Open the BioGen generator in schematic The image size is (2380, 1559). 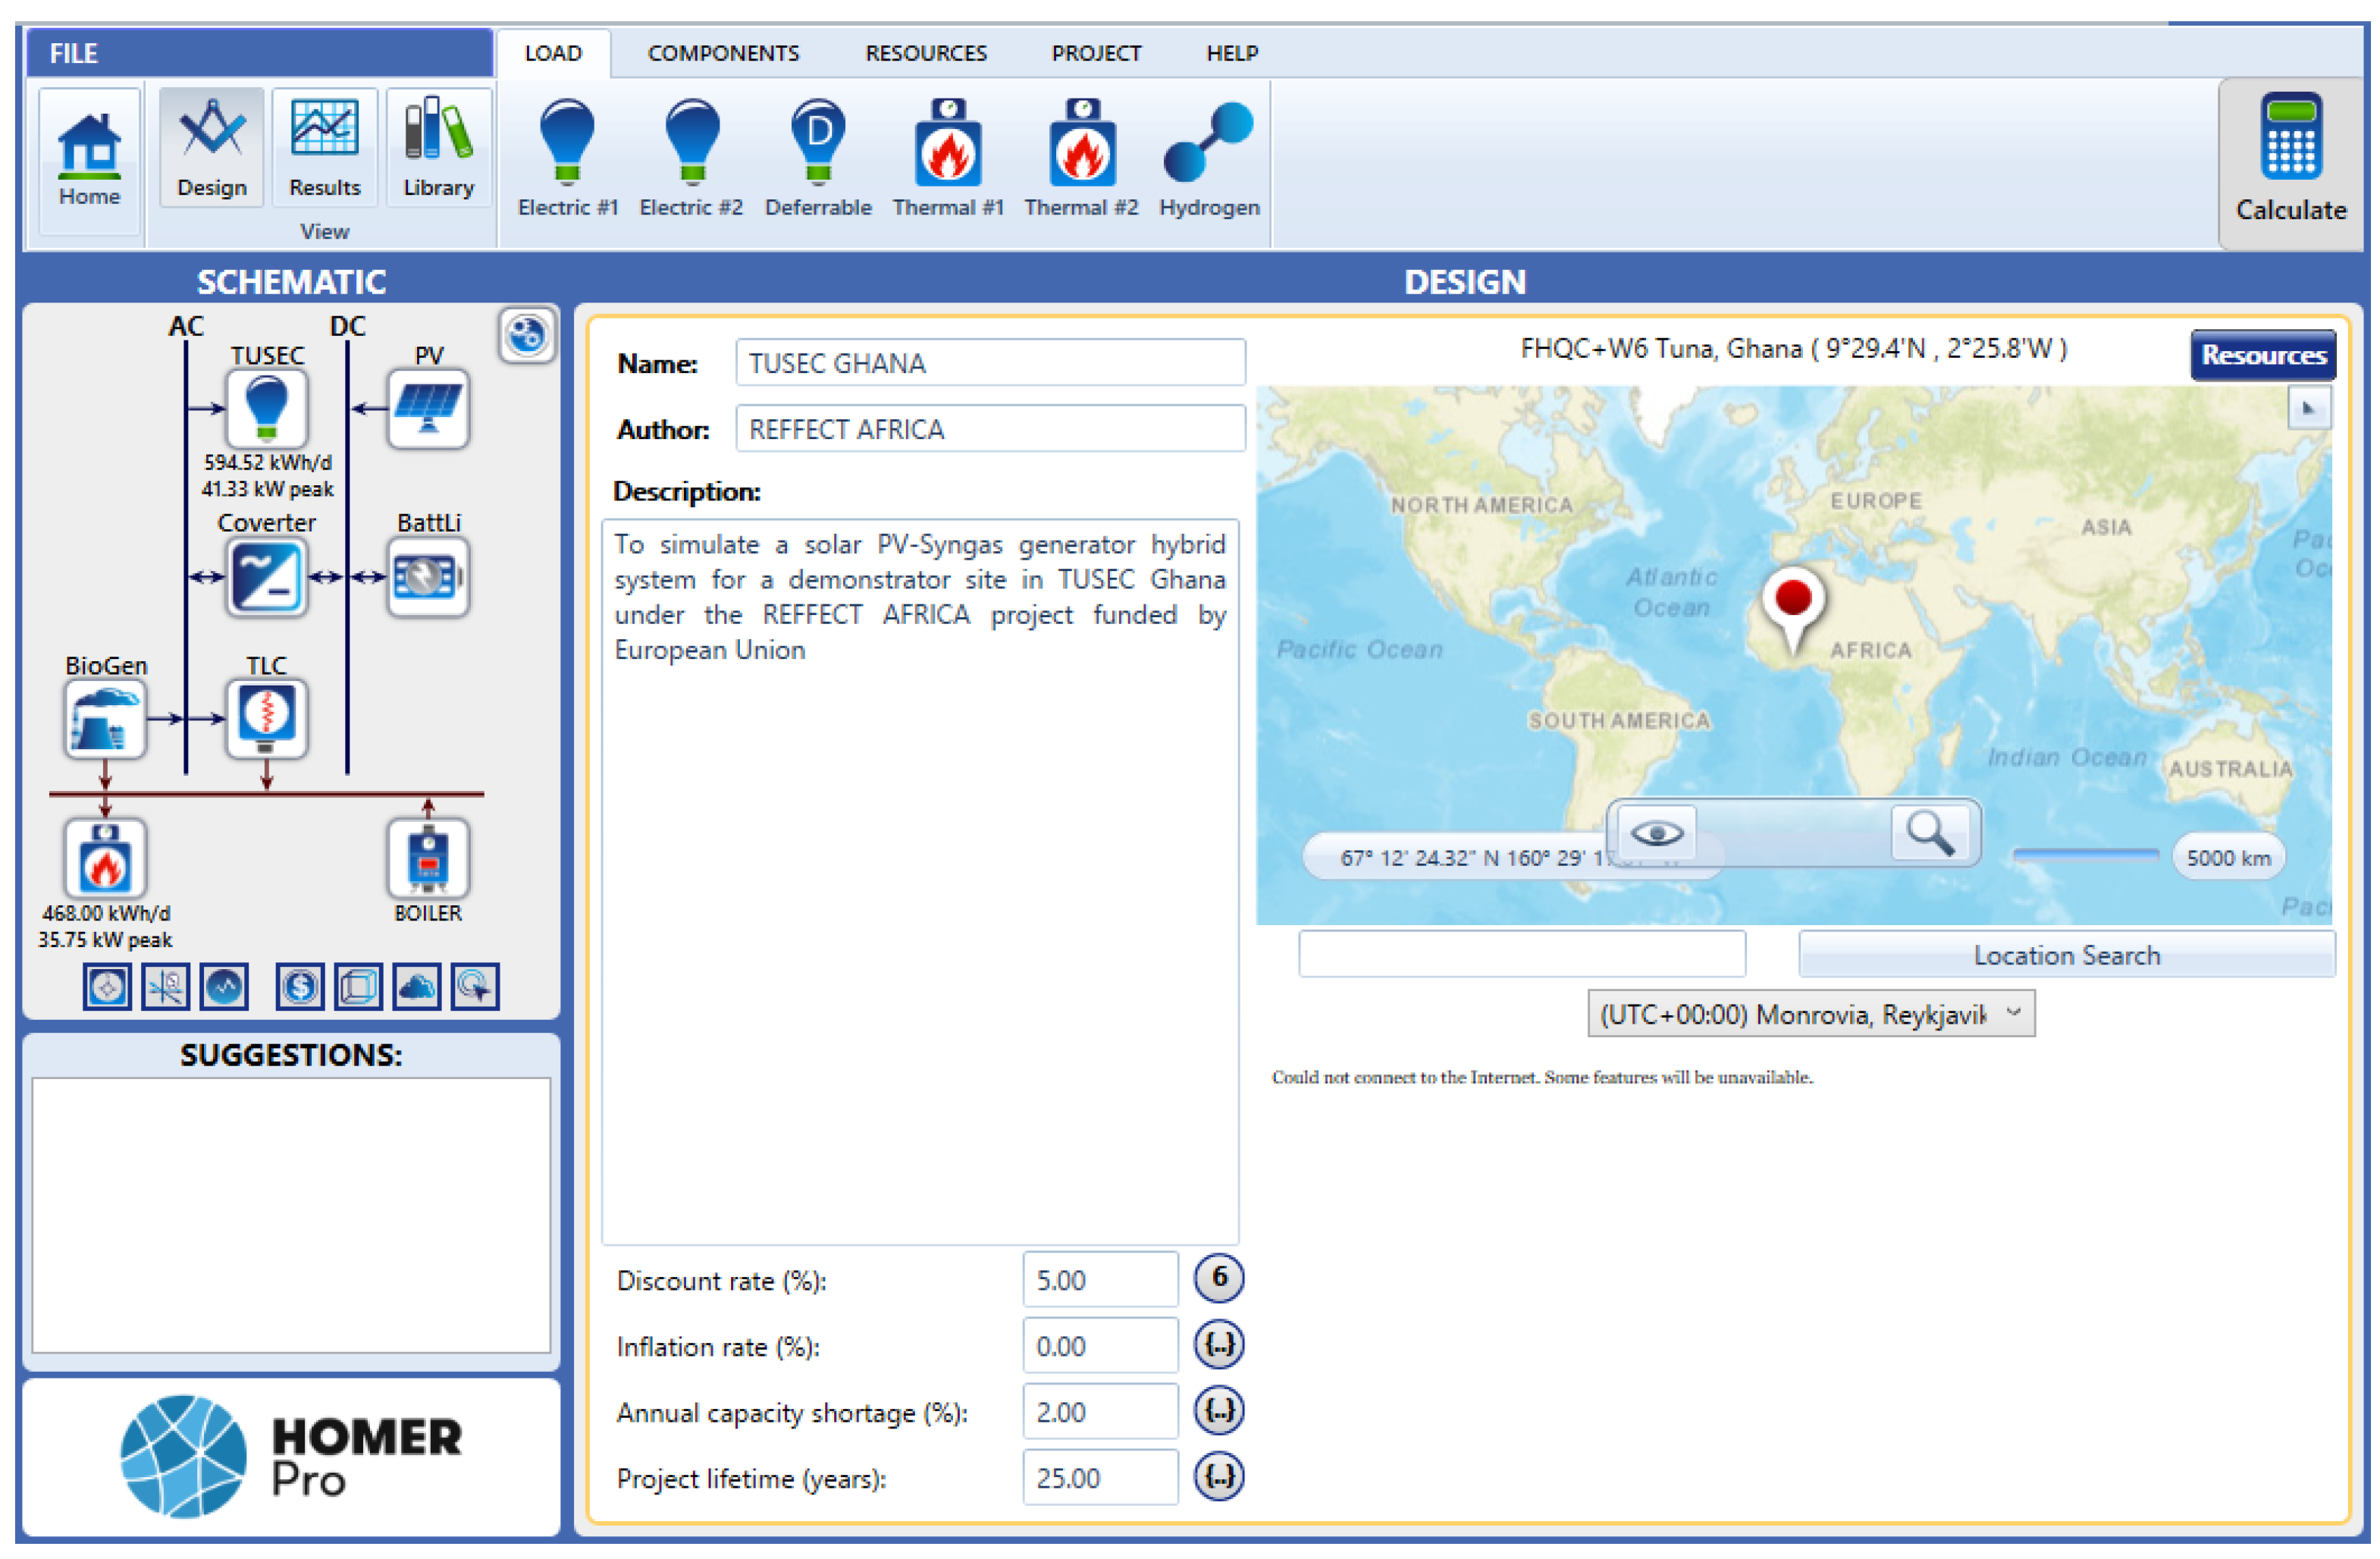(x=105, y=719)
